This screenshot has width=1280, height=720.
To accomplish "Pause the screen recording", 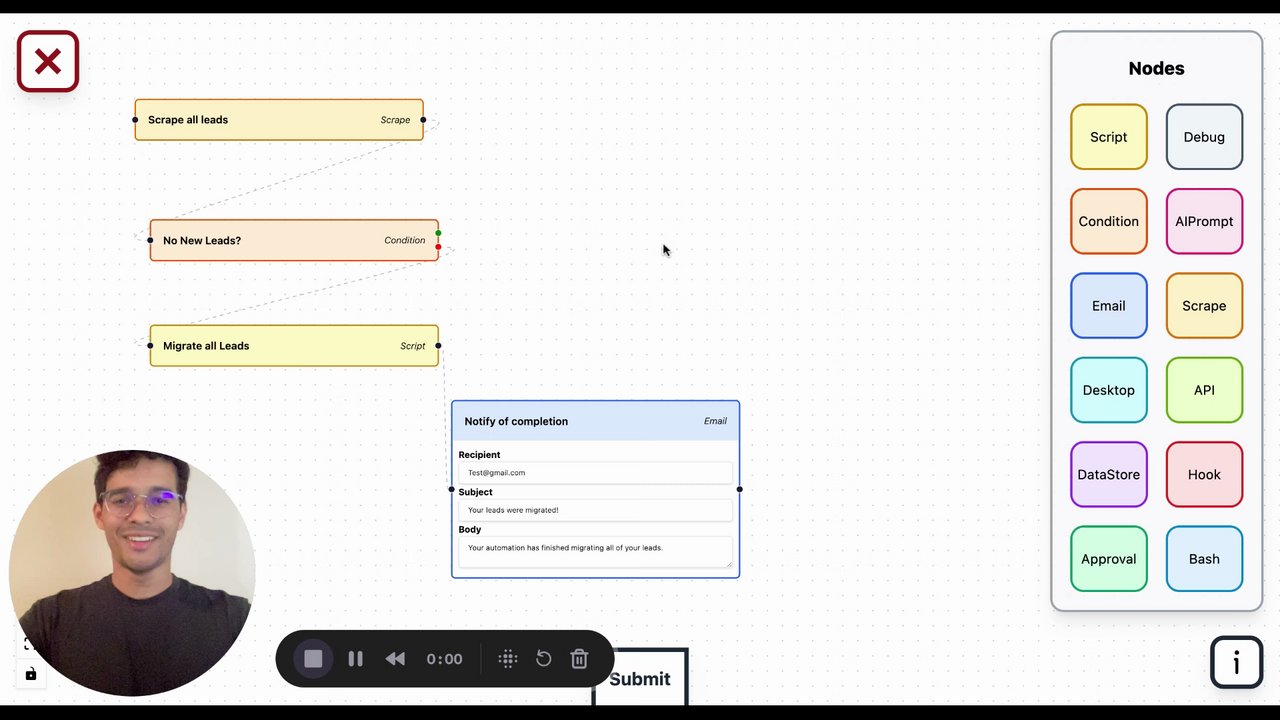I will (355, 659).
